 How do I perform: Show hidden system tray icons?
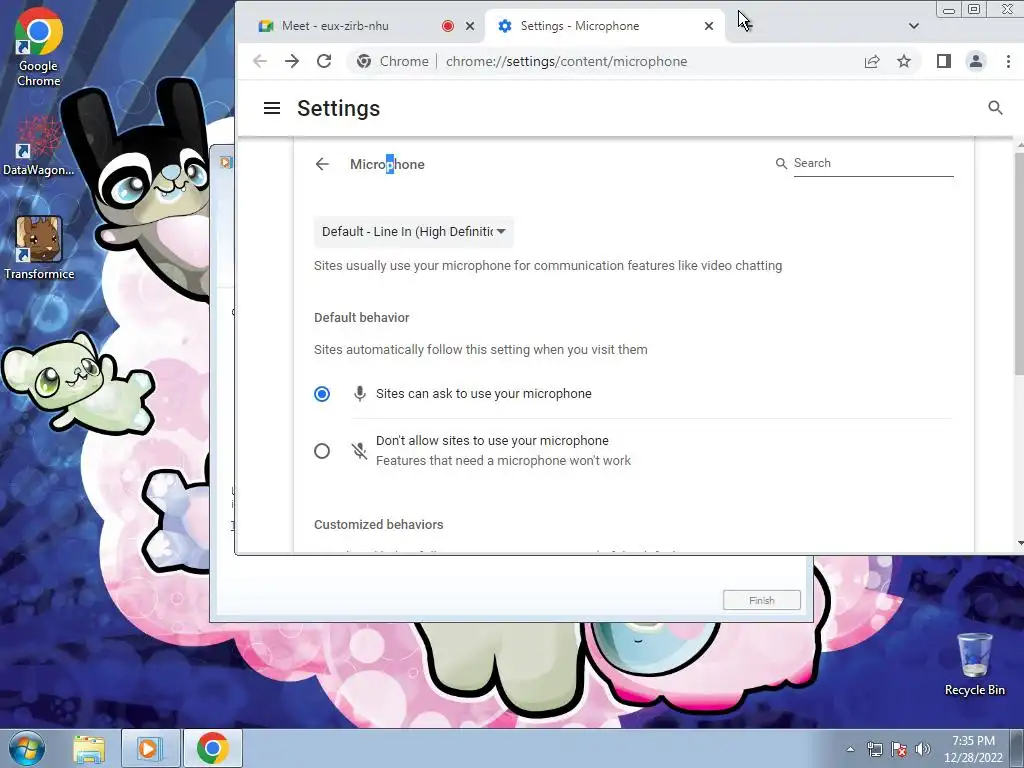click(850, 749)
